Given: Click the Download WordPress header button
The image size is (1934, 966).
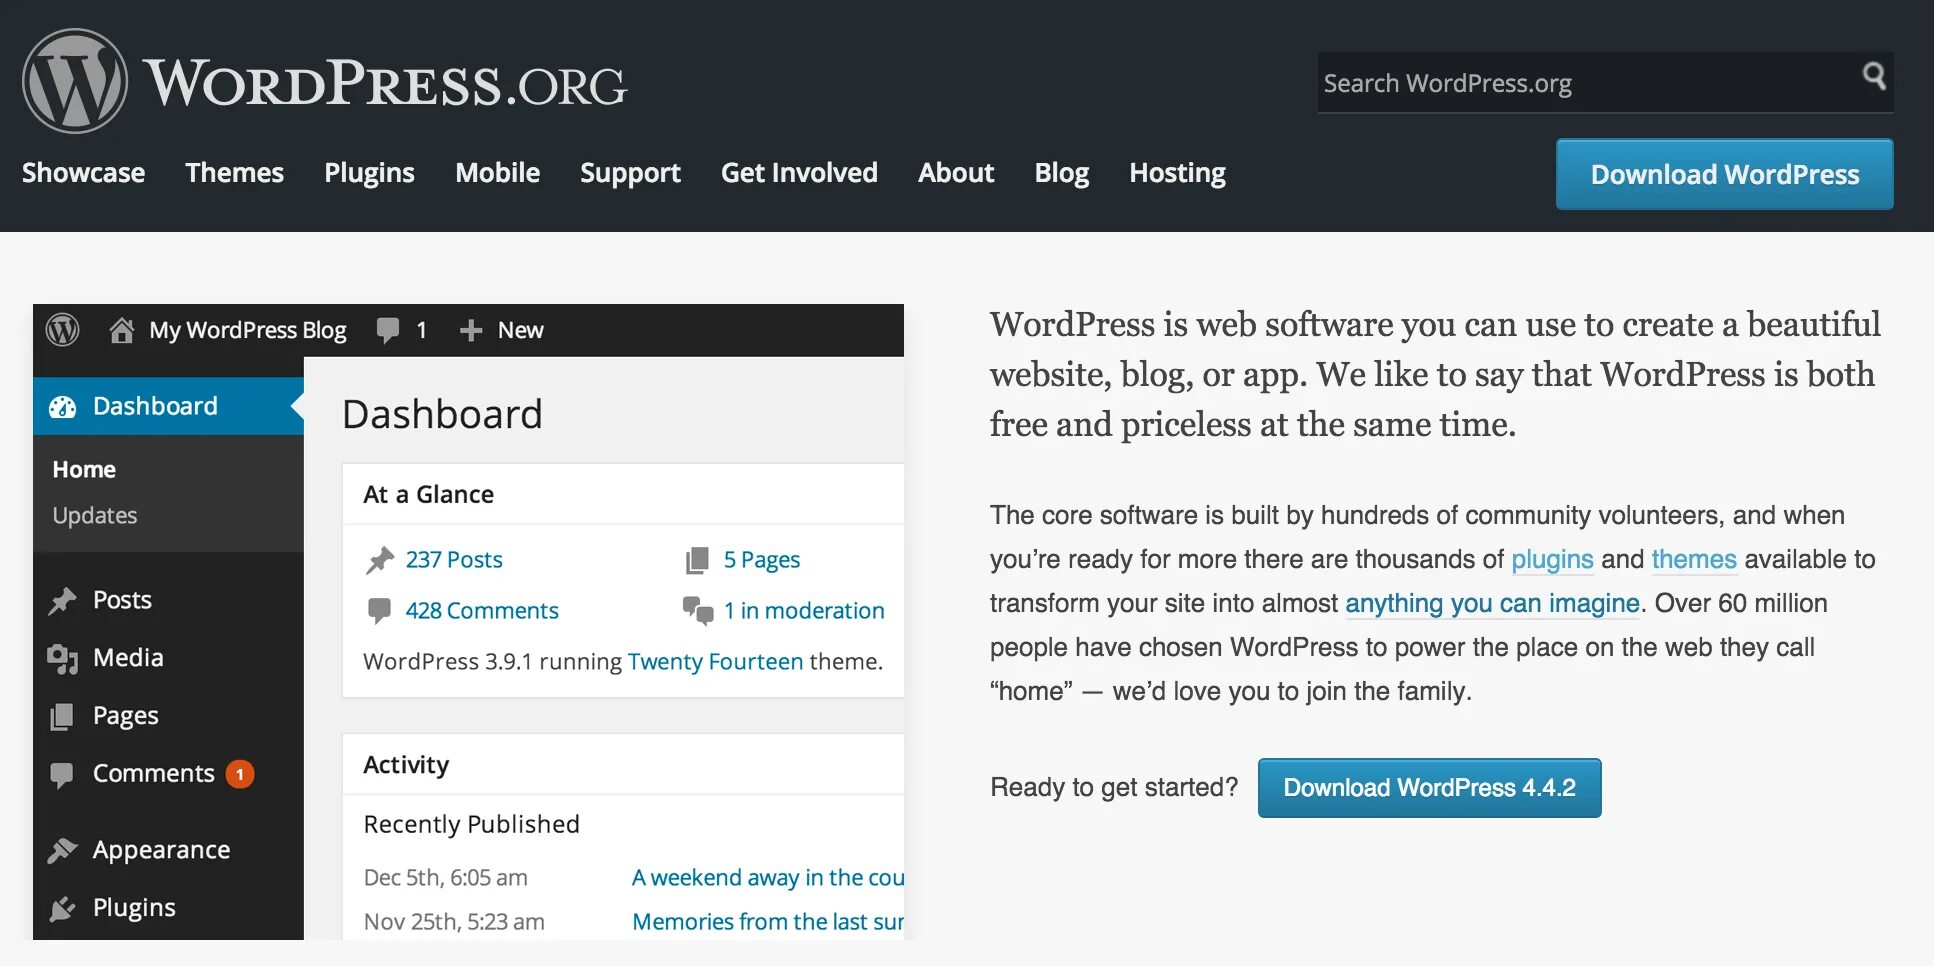Looking at the screenshot, I should (1724, 174).
